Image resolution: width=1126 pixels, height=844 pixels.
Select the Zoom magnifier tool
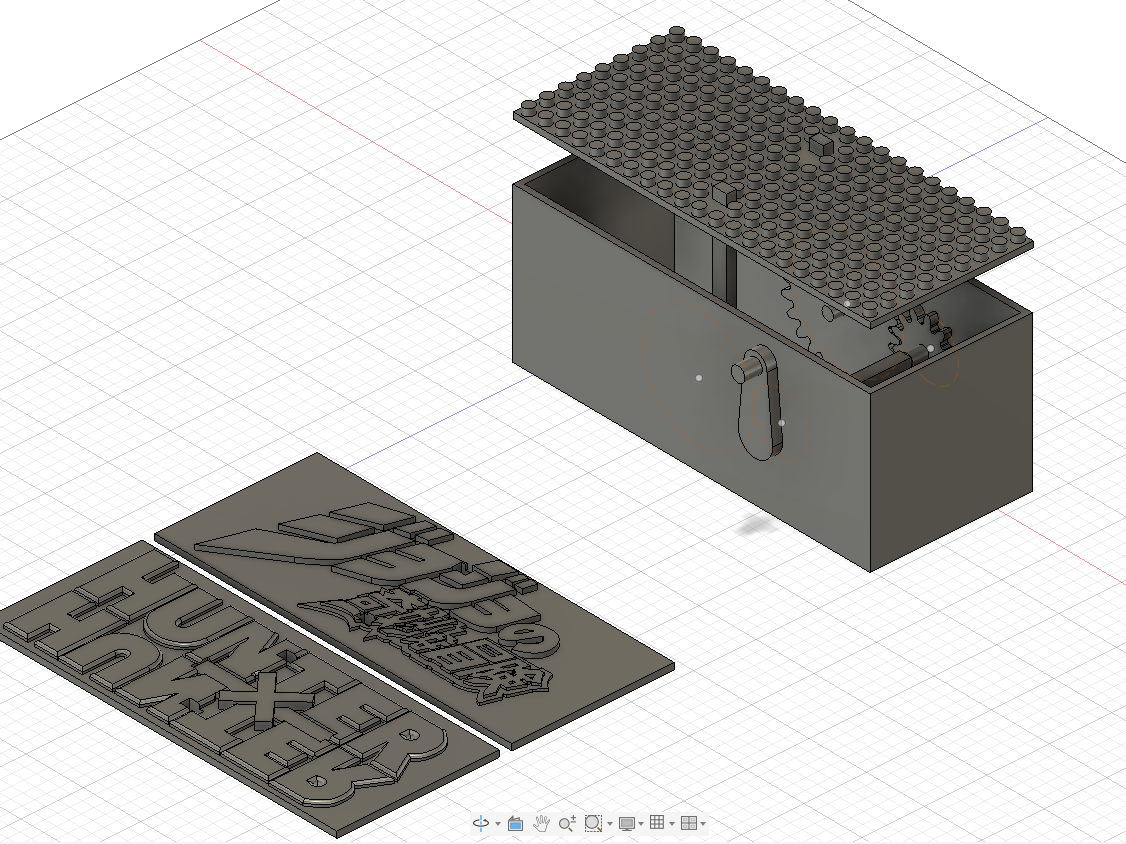pyautogui.click(x=567, y=823)
